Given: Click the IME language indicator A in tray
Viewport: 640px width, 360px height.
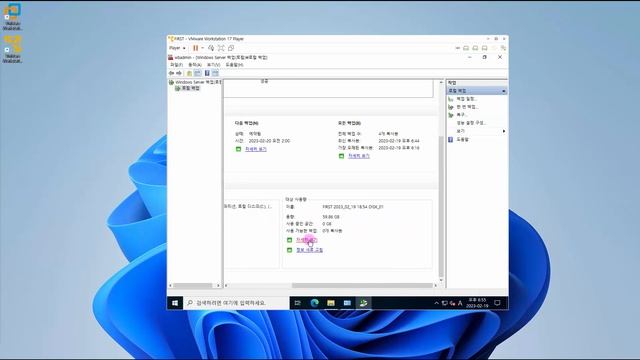Looking at the screenshot, I should (460, 303).
